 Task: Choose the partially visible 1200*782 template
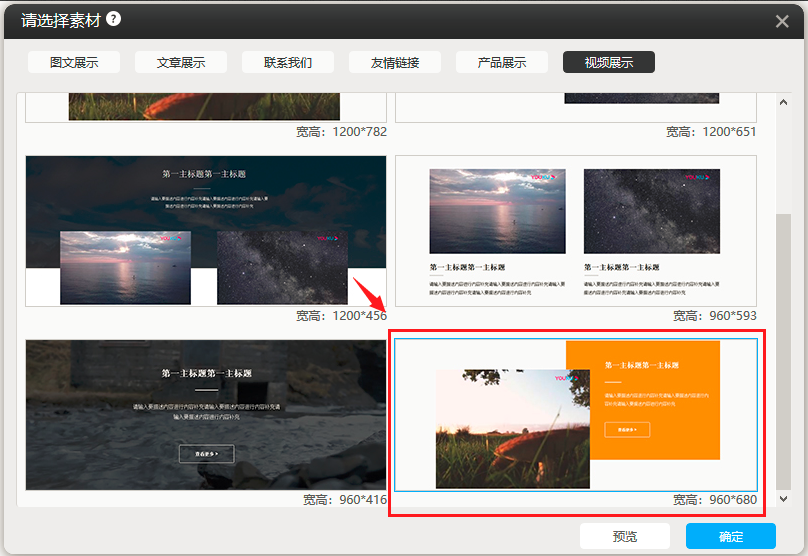(205, 107)
